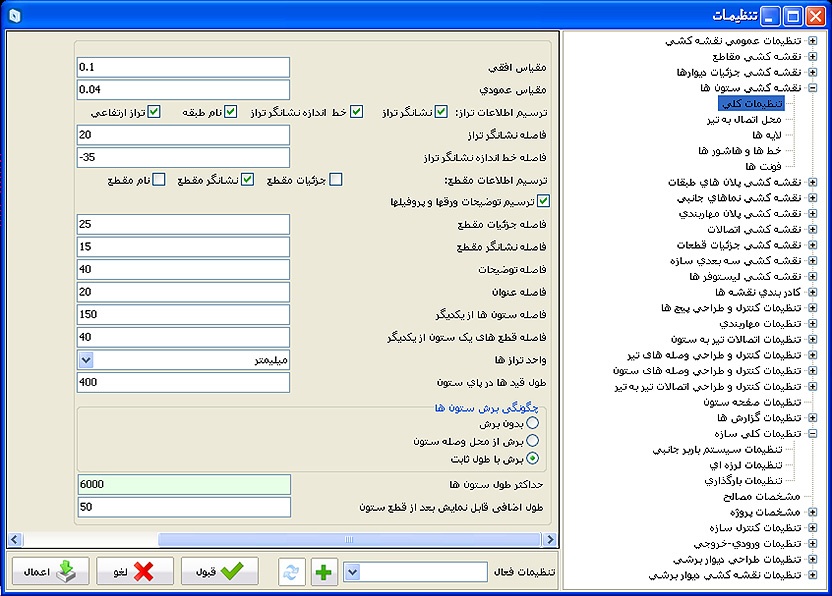Click the blue refresh arrows icon
832x596 pixels.
(x=292, y=571)
